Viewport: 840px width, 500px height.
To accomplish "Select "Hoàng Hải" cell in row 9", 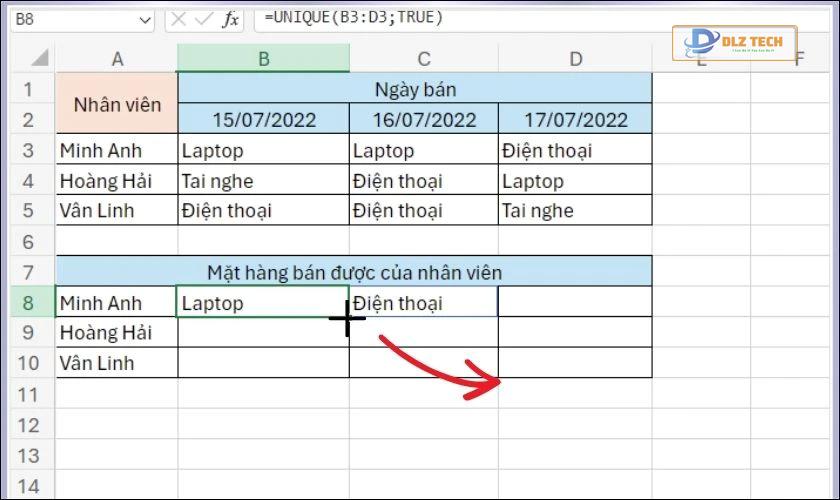I will (117, 332).
